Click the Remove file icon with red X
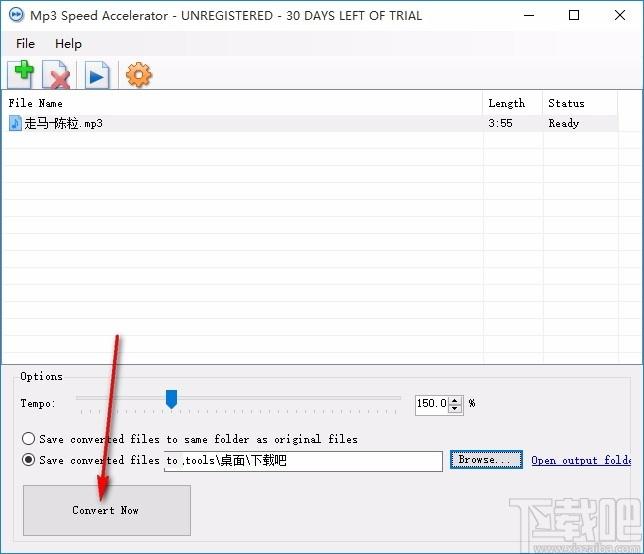644x554 pixels. click(x=56, y=74)
